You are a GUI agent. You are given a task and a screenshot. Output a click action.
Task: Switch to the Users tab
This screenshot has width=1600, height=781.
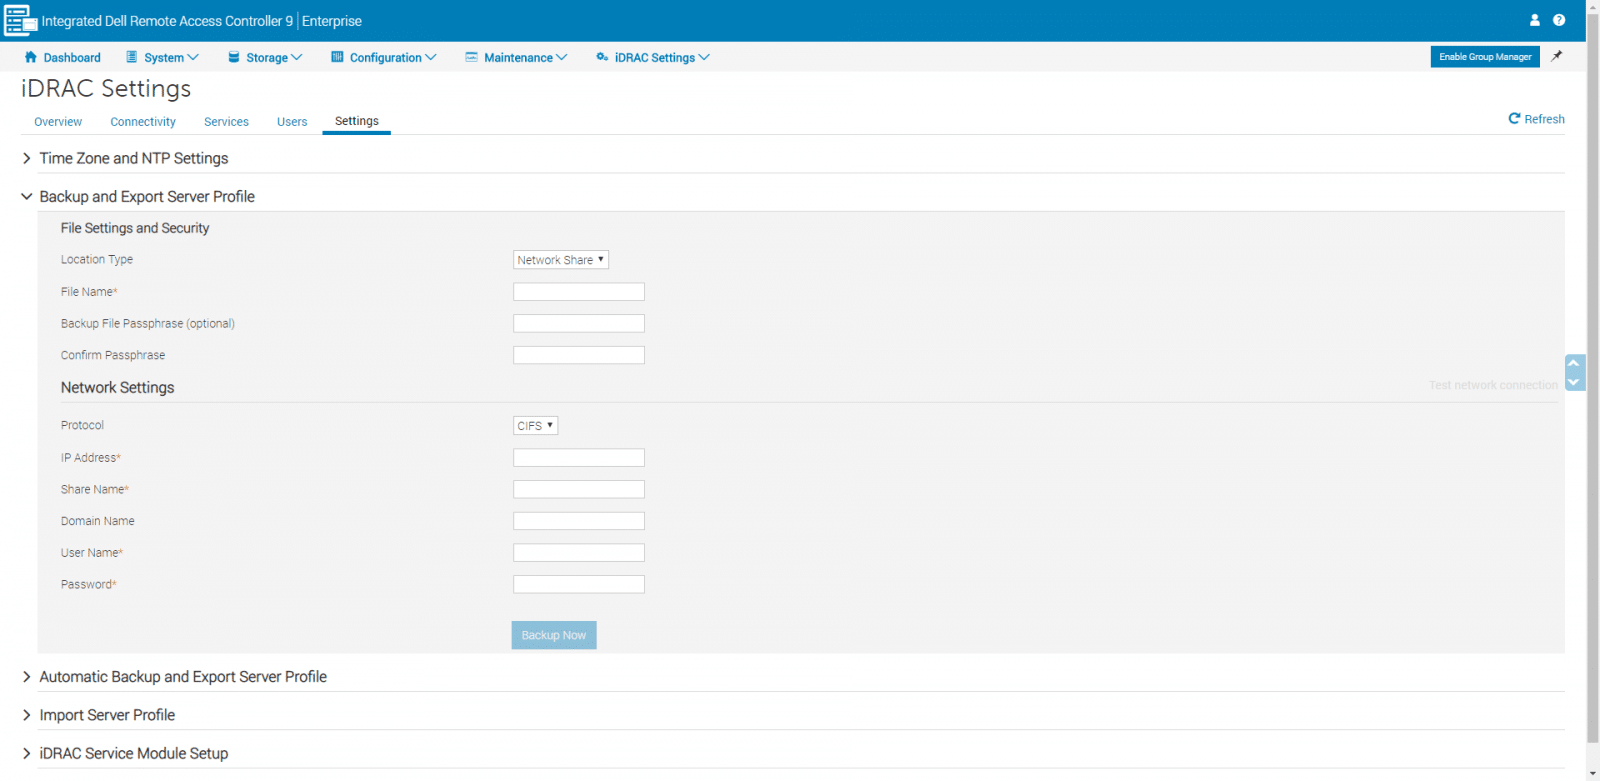click(x=292, y=122)
